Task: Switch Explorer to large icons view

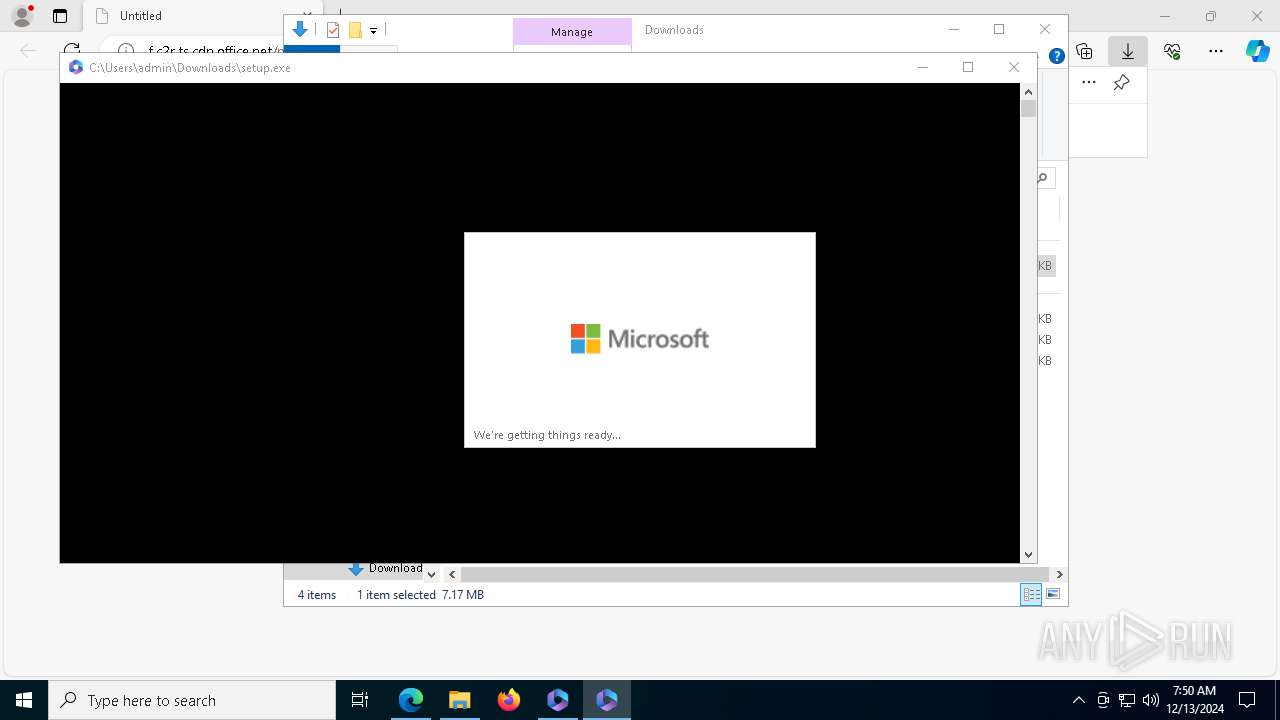Action: (1053, 594)
